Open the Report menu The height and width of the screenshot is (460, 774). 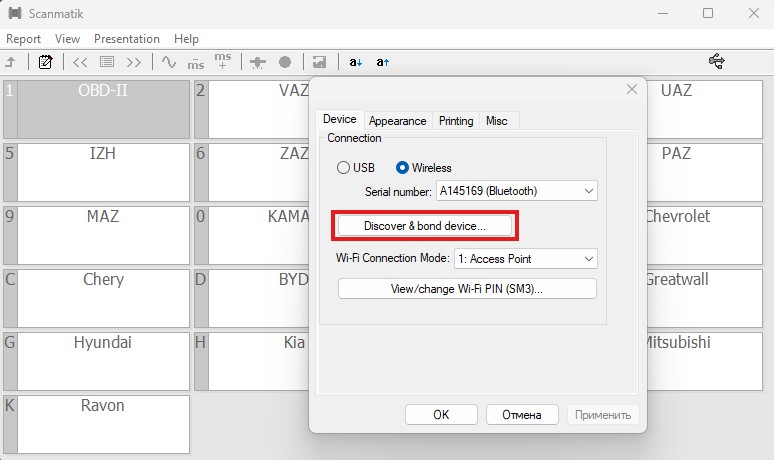coord(23,39)
